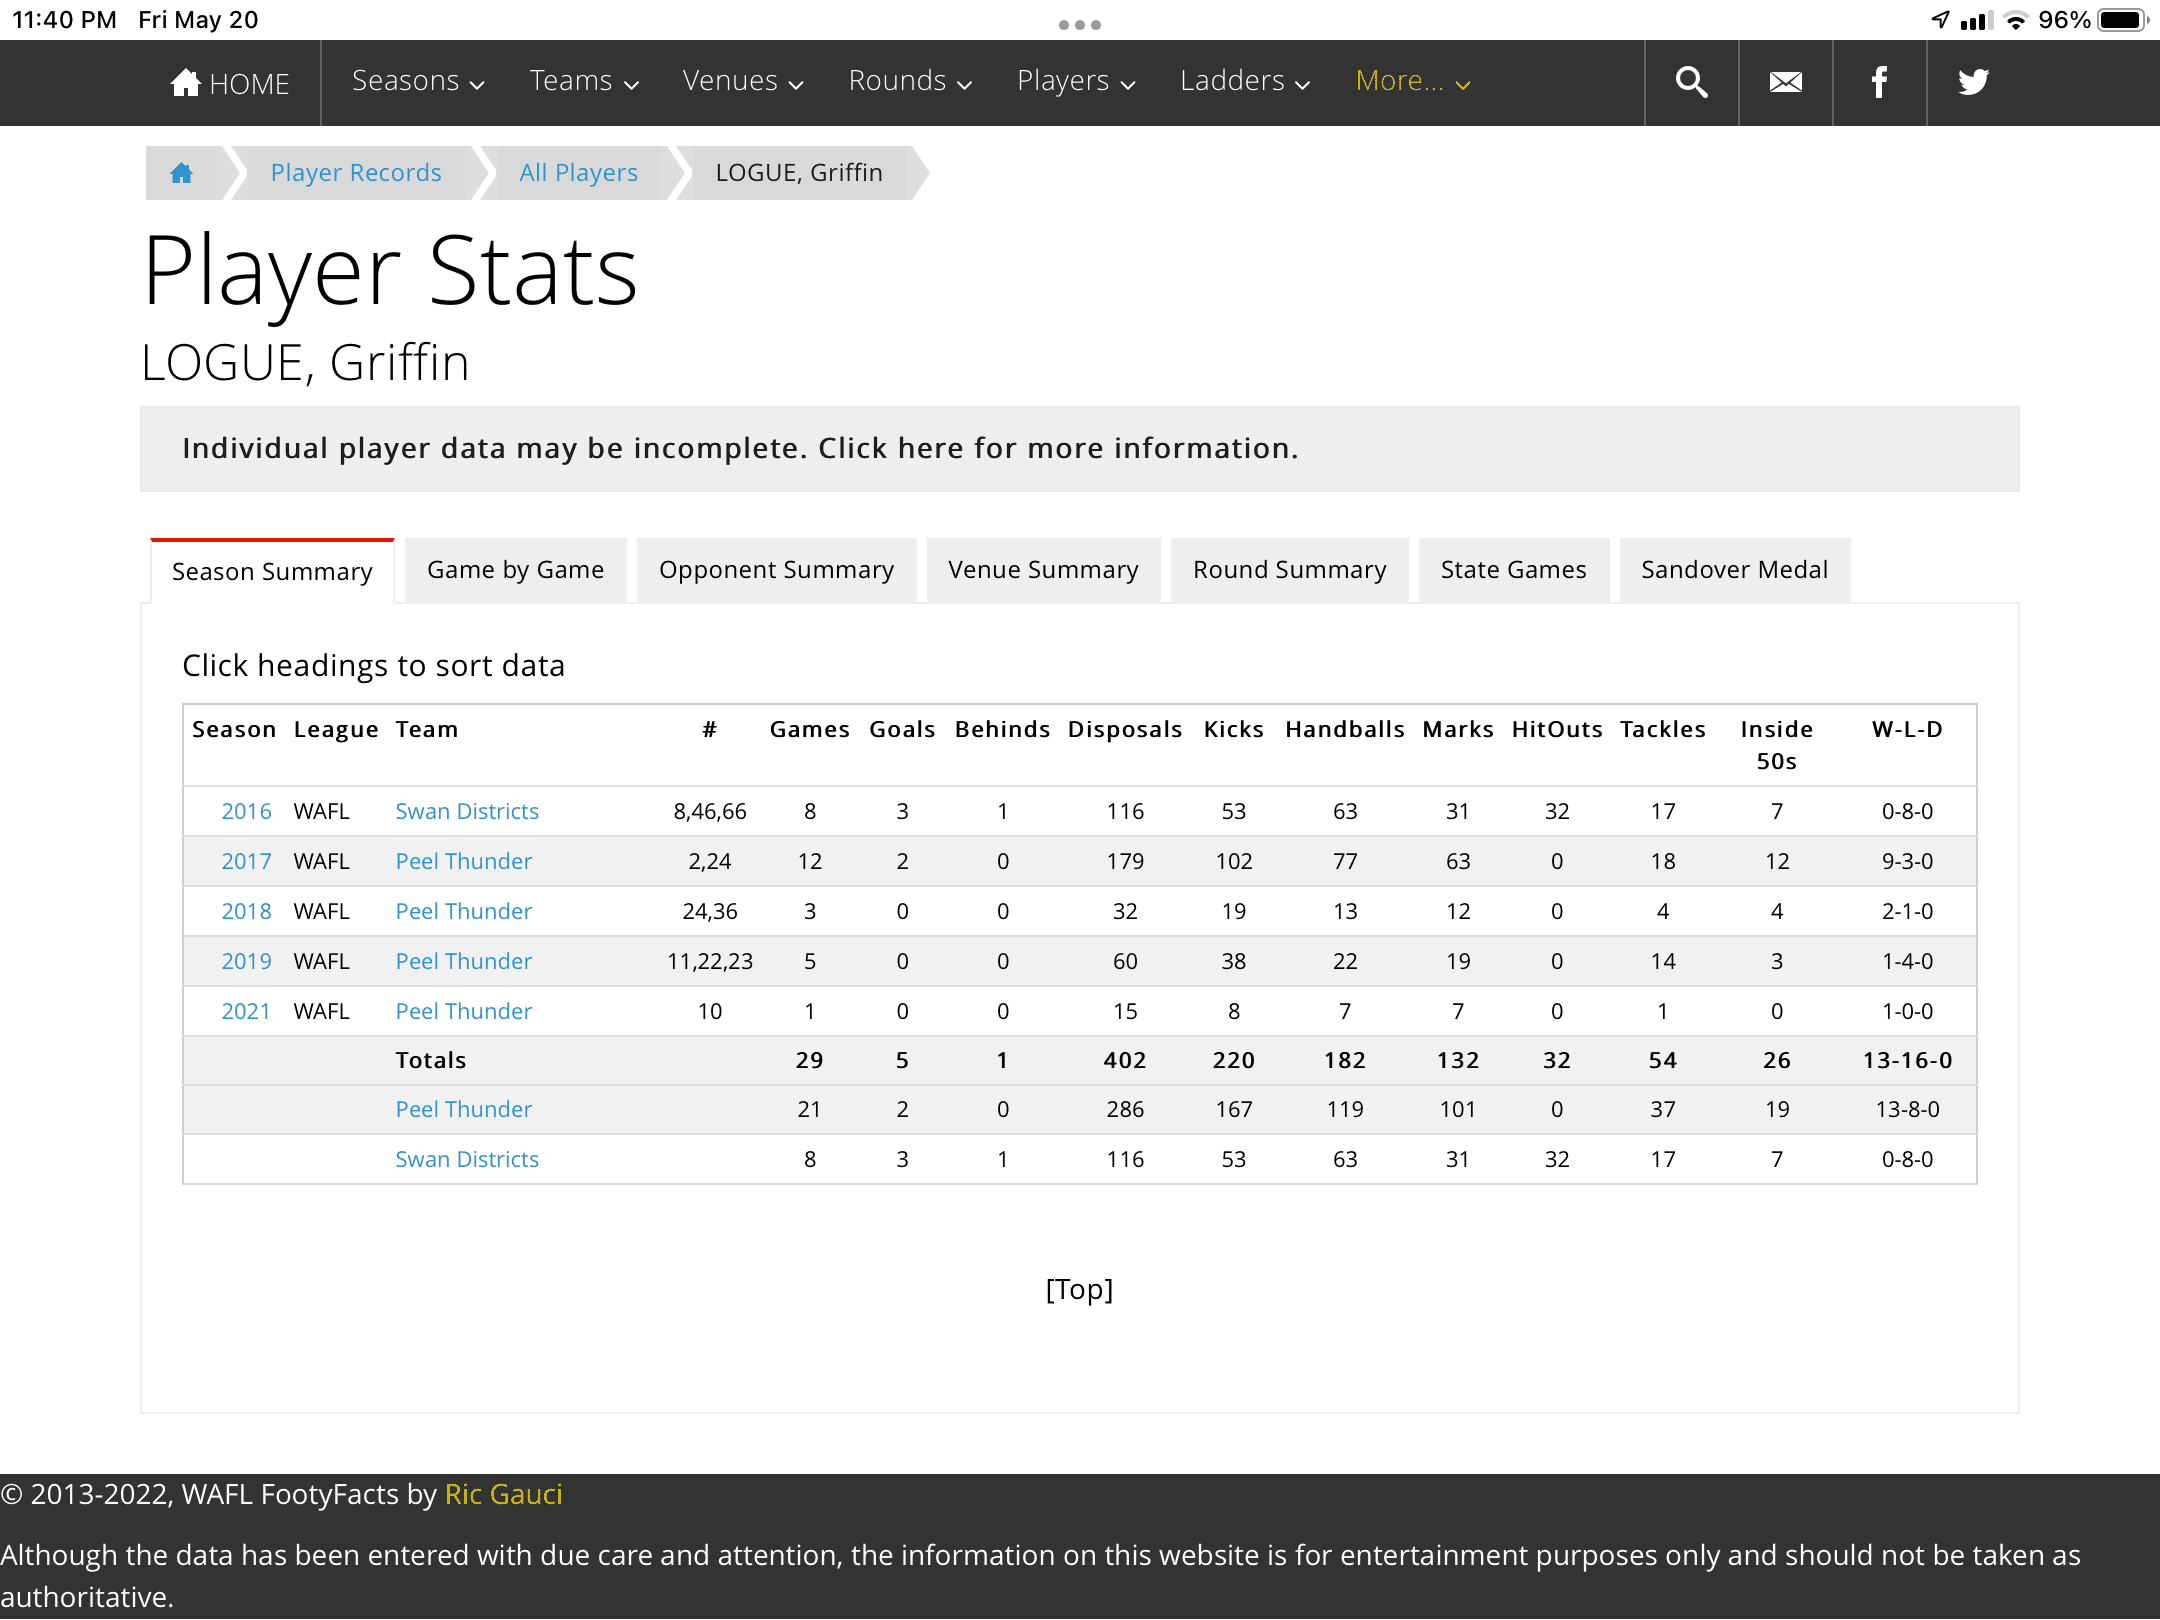Sort table by Goals heading
2160x1620 pixels.
[x=903, y=729]
